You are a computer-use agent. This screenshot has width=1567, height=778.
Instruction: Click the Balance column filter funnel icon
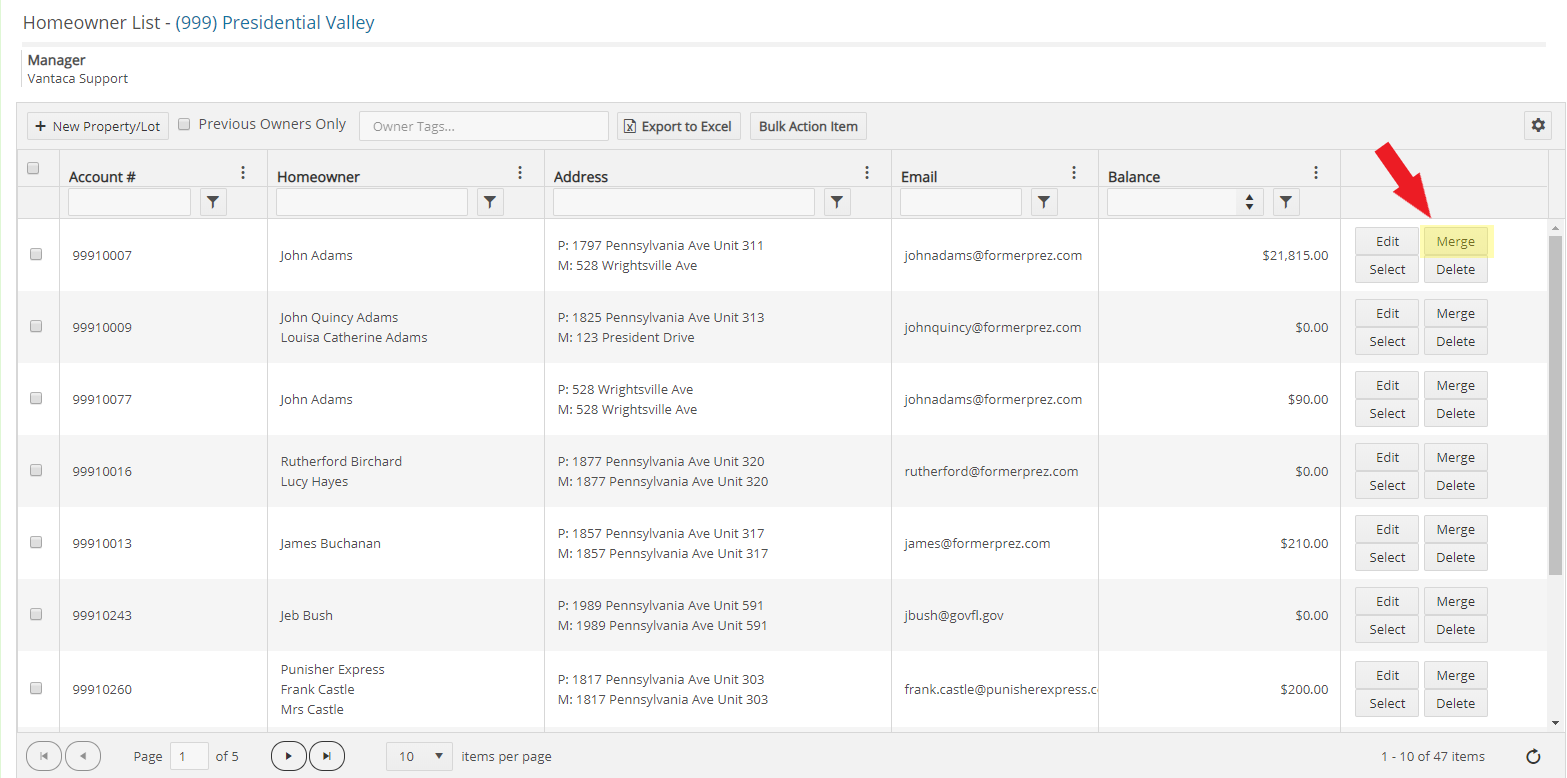click(x=1286, y=202)
